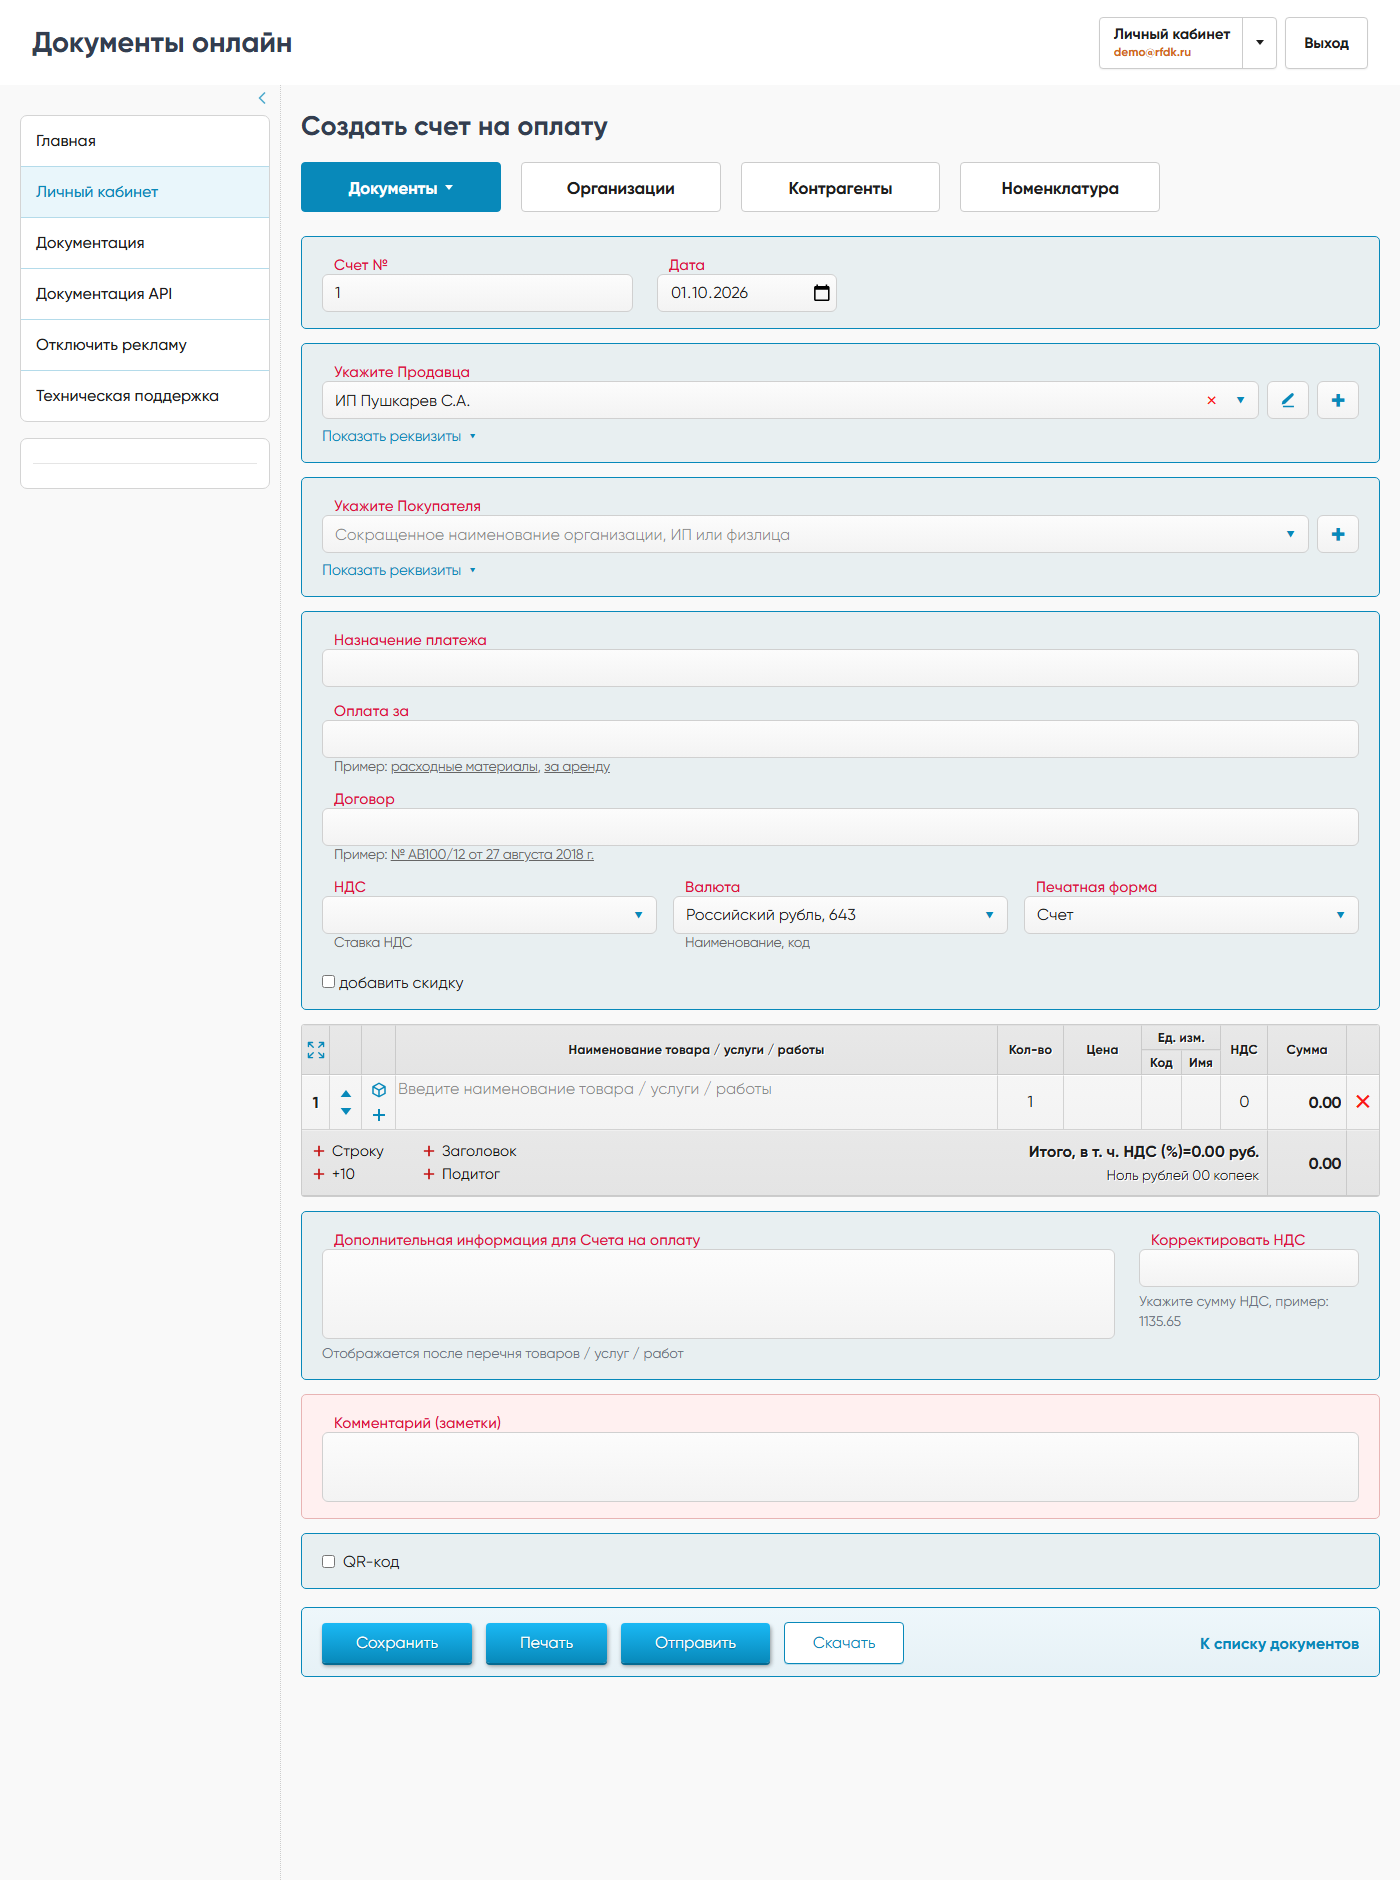Expand the Личный кабинет account arrow

[x=1260, y=43]
